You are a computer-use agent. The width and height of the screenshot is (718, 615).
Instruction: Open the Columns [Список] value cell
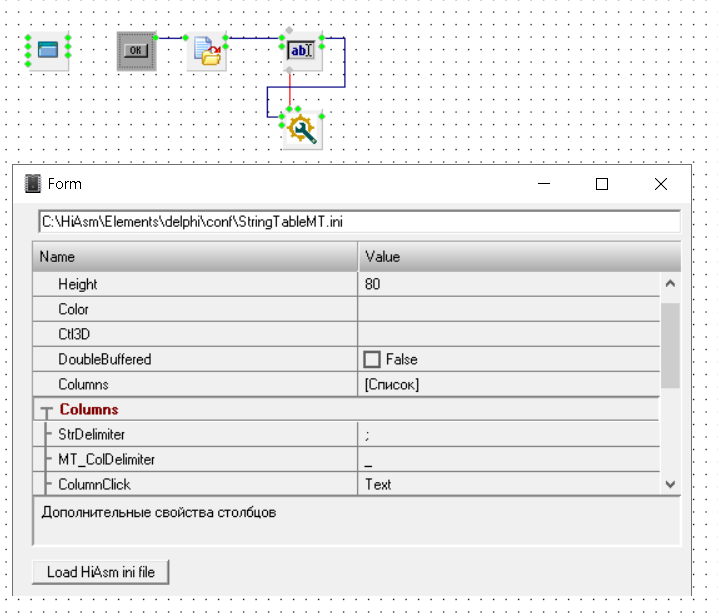(x=508, y=384)
